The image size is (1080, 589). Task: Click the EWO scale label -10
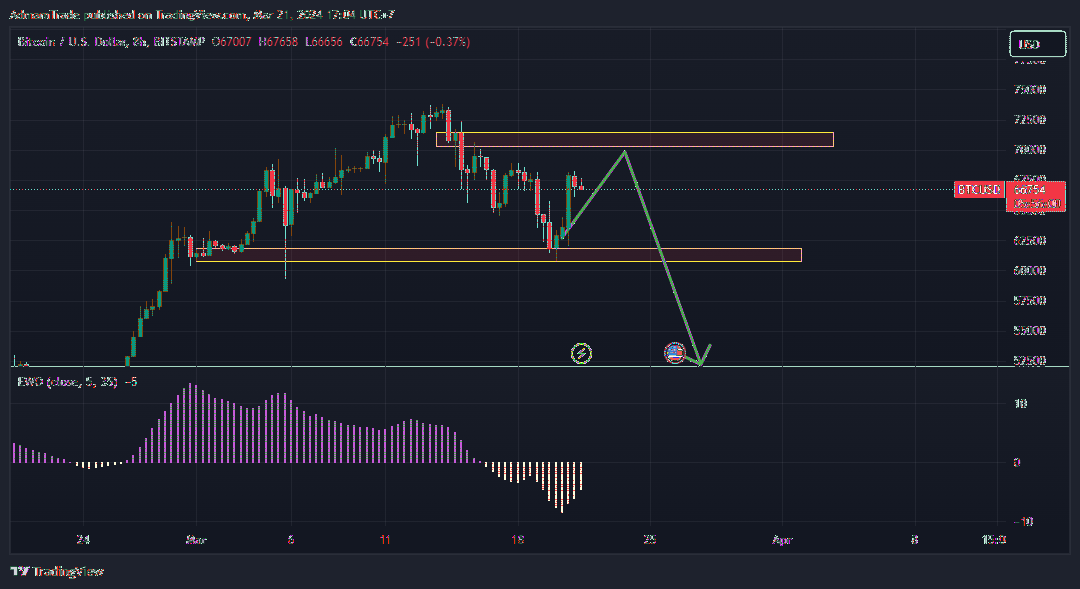[1023, 522]
